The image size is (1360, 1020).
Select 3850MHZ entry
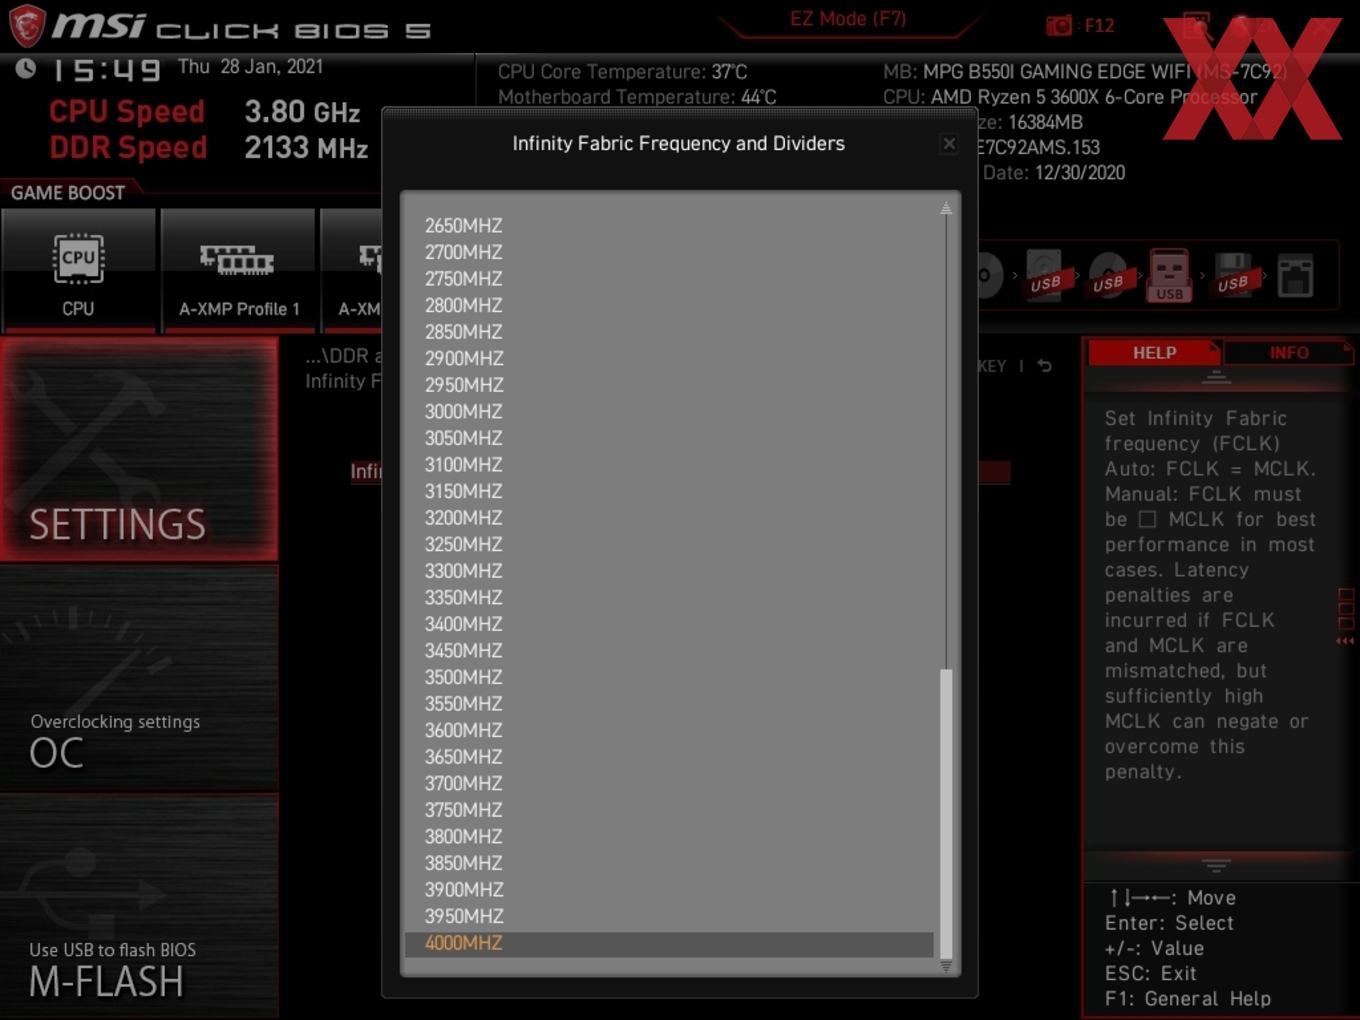tap(463, 863)
